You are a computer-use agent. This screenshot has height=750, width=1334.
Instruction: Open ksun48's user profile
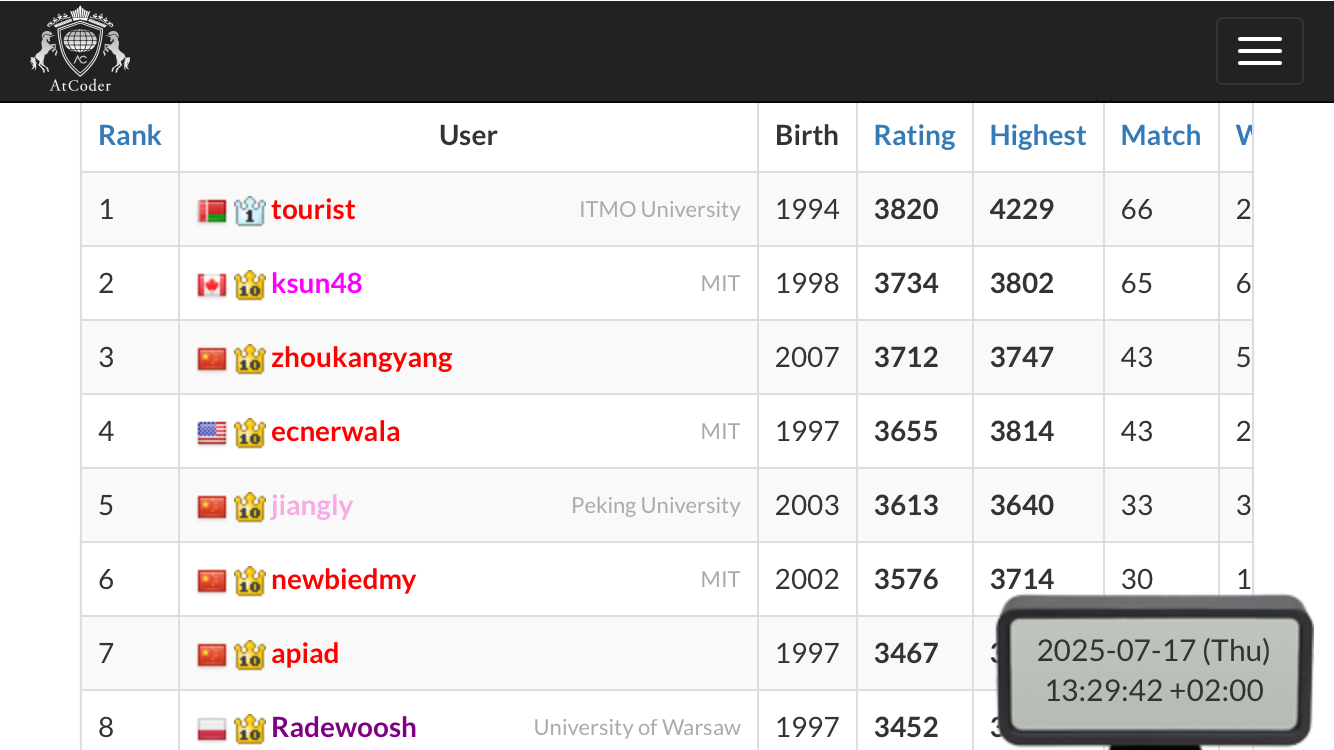pyautogui.click(x=316, y=284)
